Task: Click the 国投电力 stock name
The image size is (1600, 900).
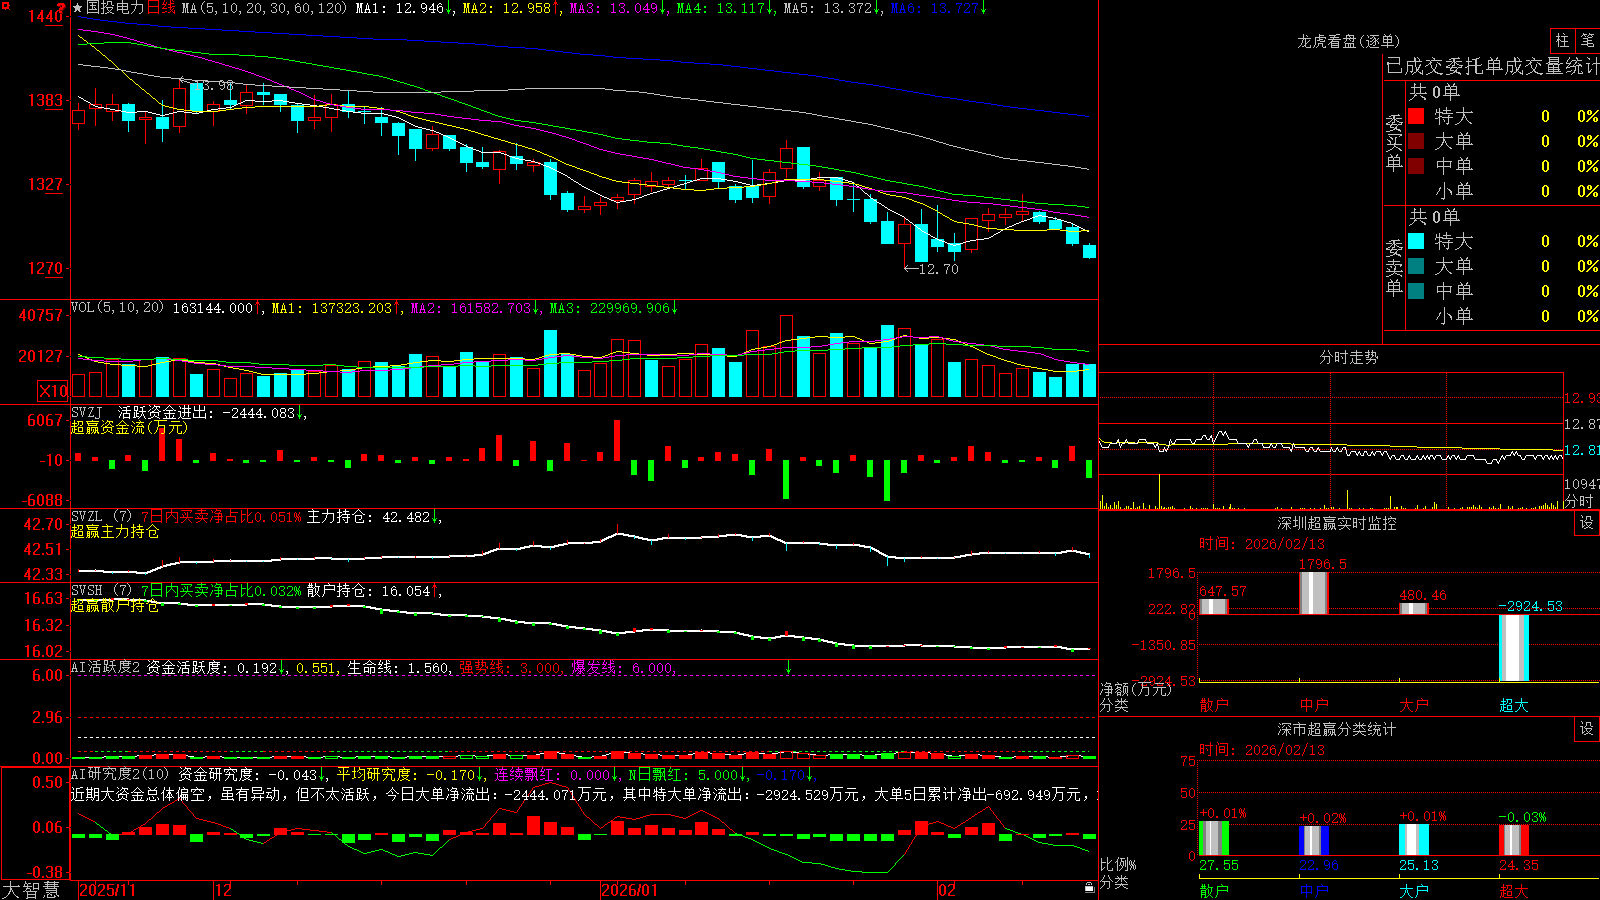Action: (x=115, y=8)
